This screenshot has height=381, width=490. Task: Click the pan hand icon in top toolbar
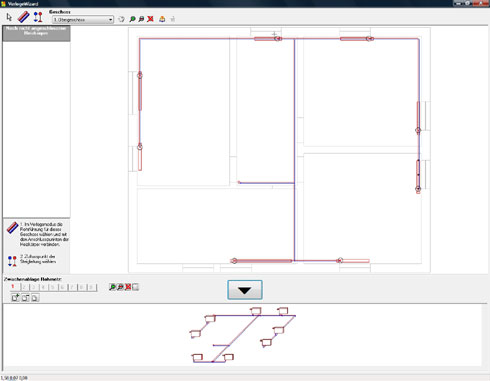(x=122, y=19)
